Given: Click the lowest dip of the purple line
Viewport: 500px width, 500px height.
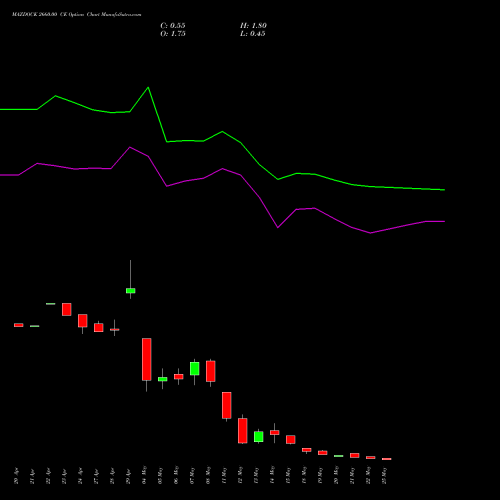Looking at the screenshot, I should click(x=370, y=233).
